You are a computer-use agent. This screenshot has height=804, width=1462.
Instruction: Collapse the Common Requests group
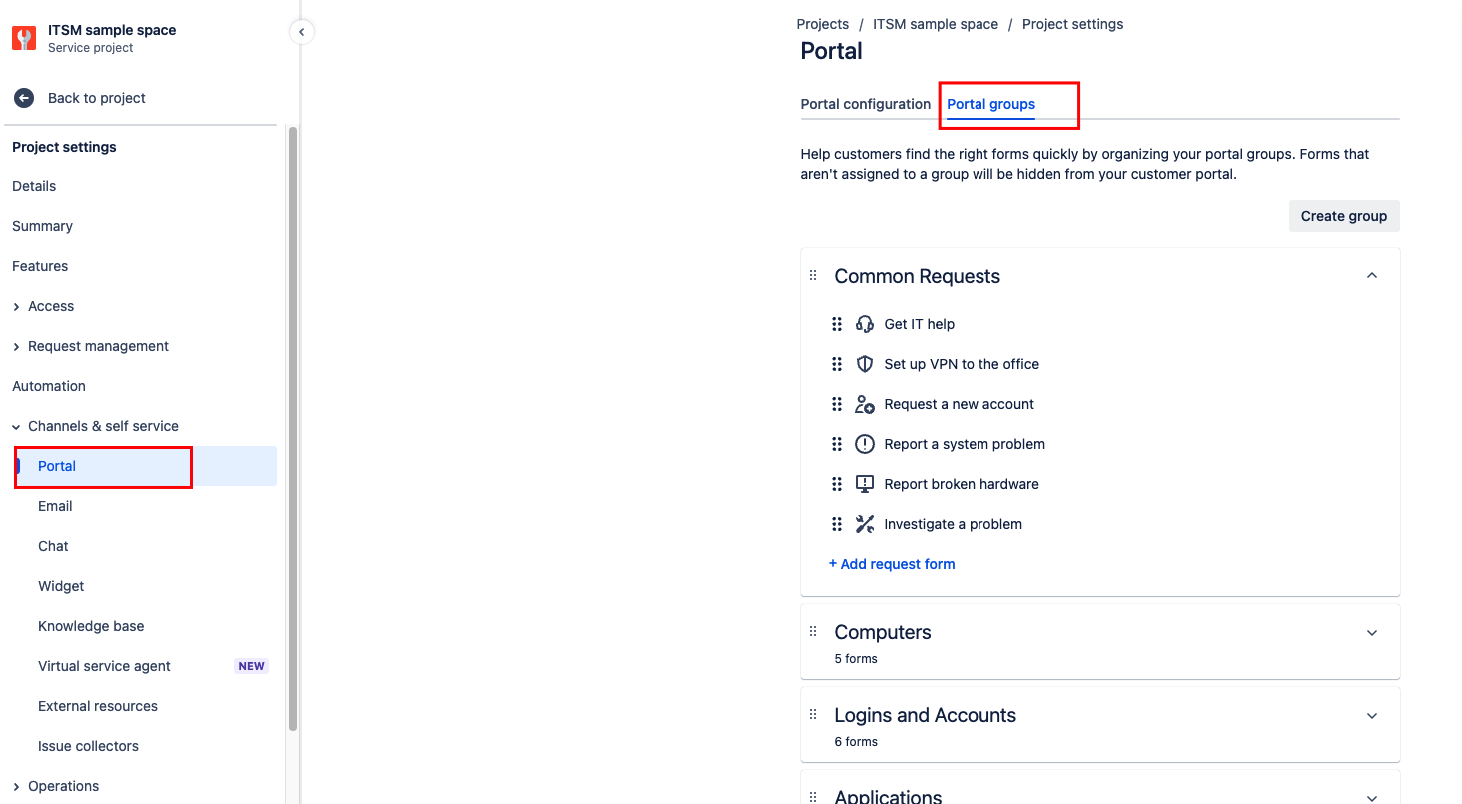pos(1371,274)
